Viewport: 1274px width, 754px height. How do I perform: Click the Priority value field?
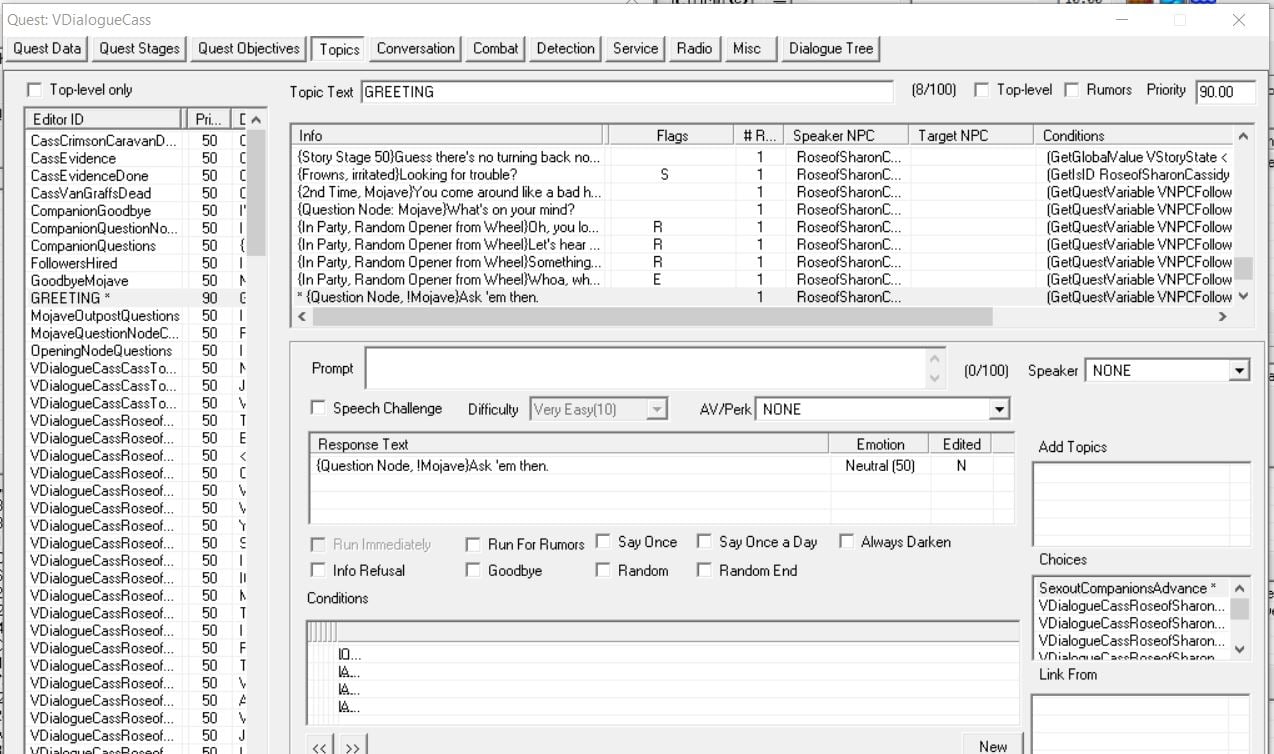click(1226, 92)
